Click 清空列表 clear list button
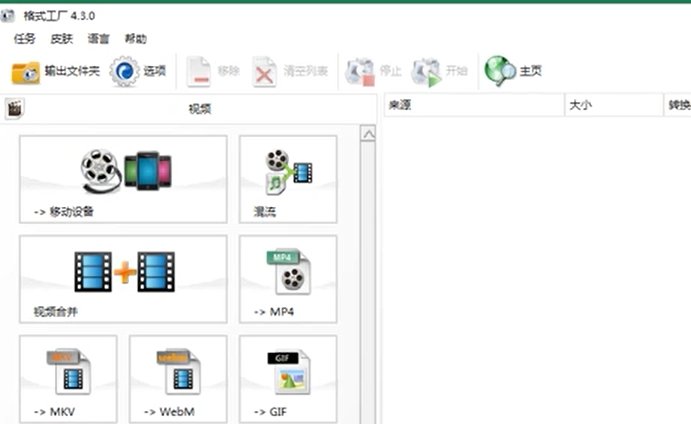Screen dimensions: 691x424 pos(290,71)
